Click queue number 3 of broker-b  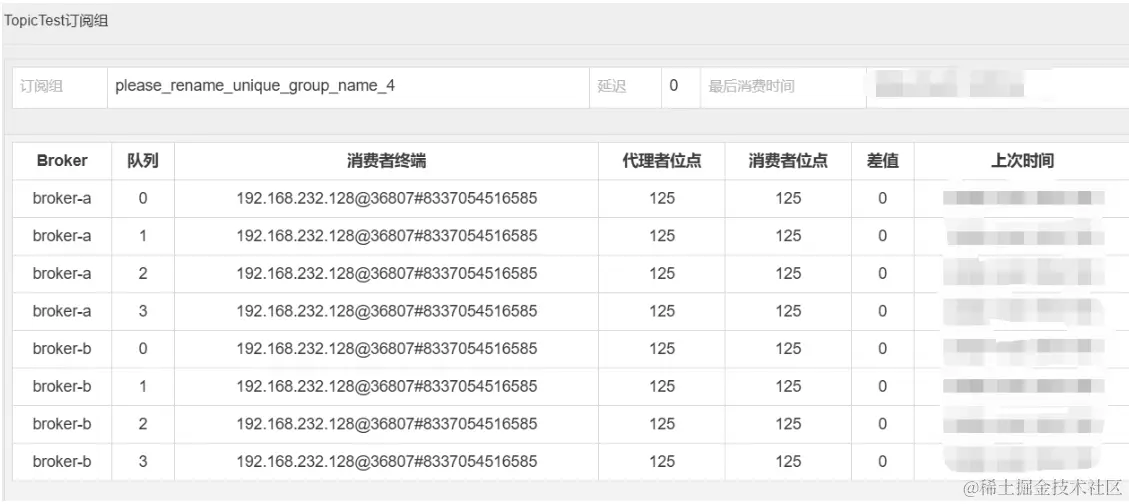(x=143, y=461)
